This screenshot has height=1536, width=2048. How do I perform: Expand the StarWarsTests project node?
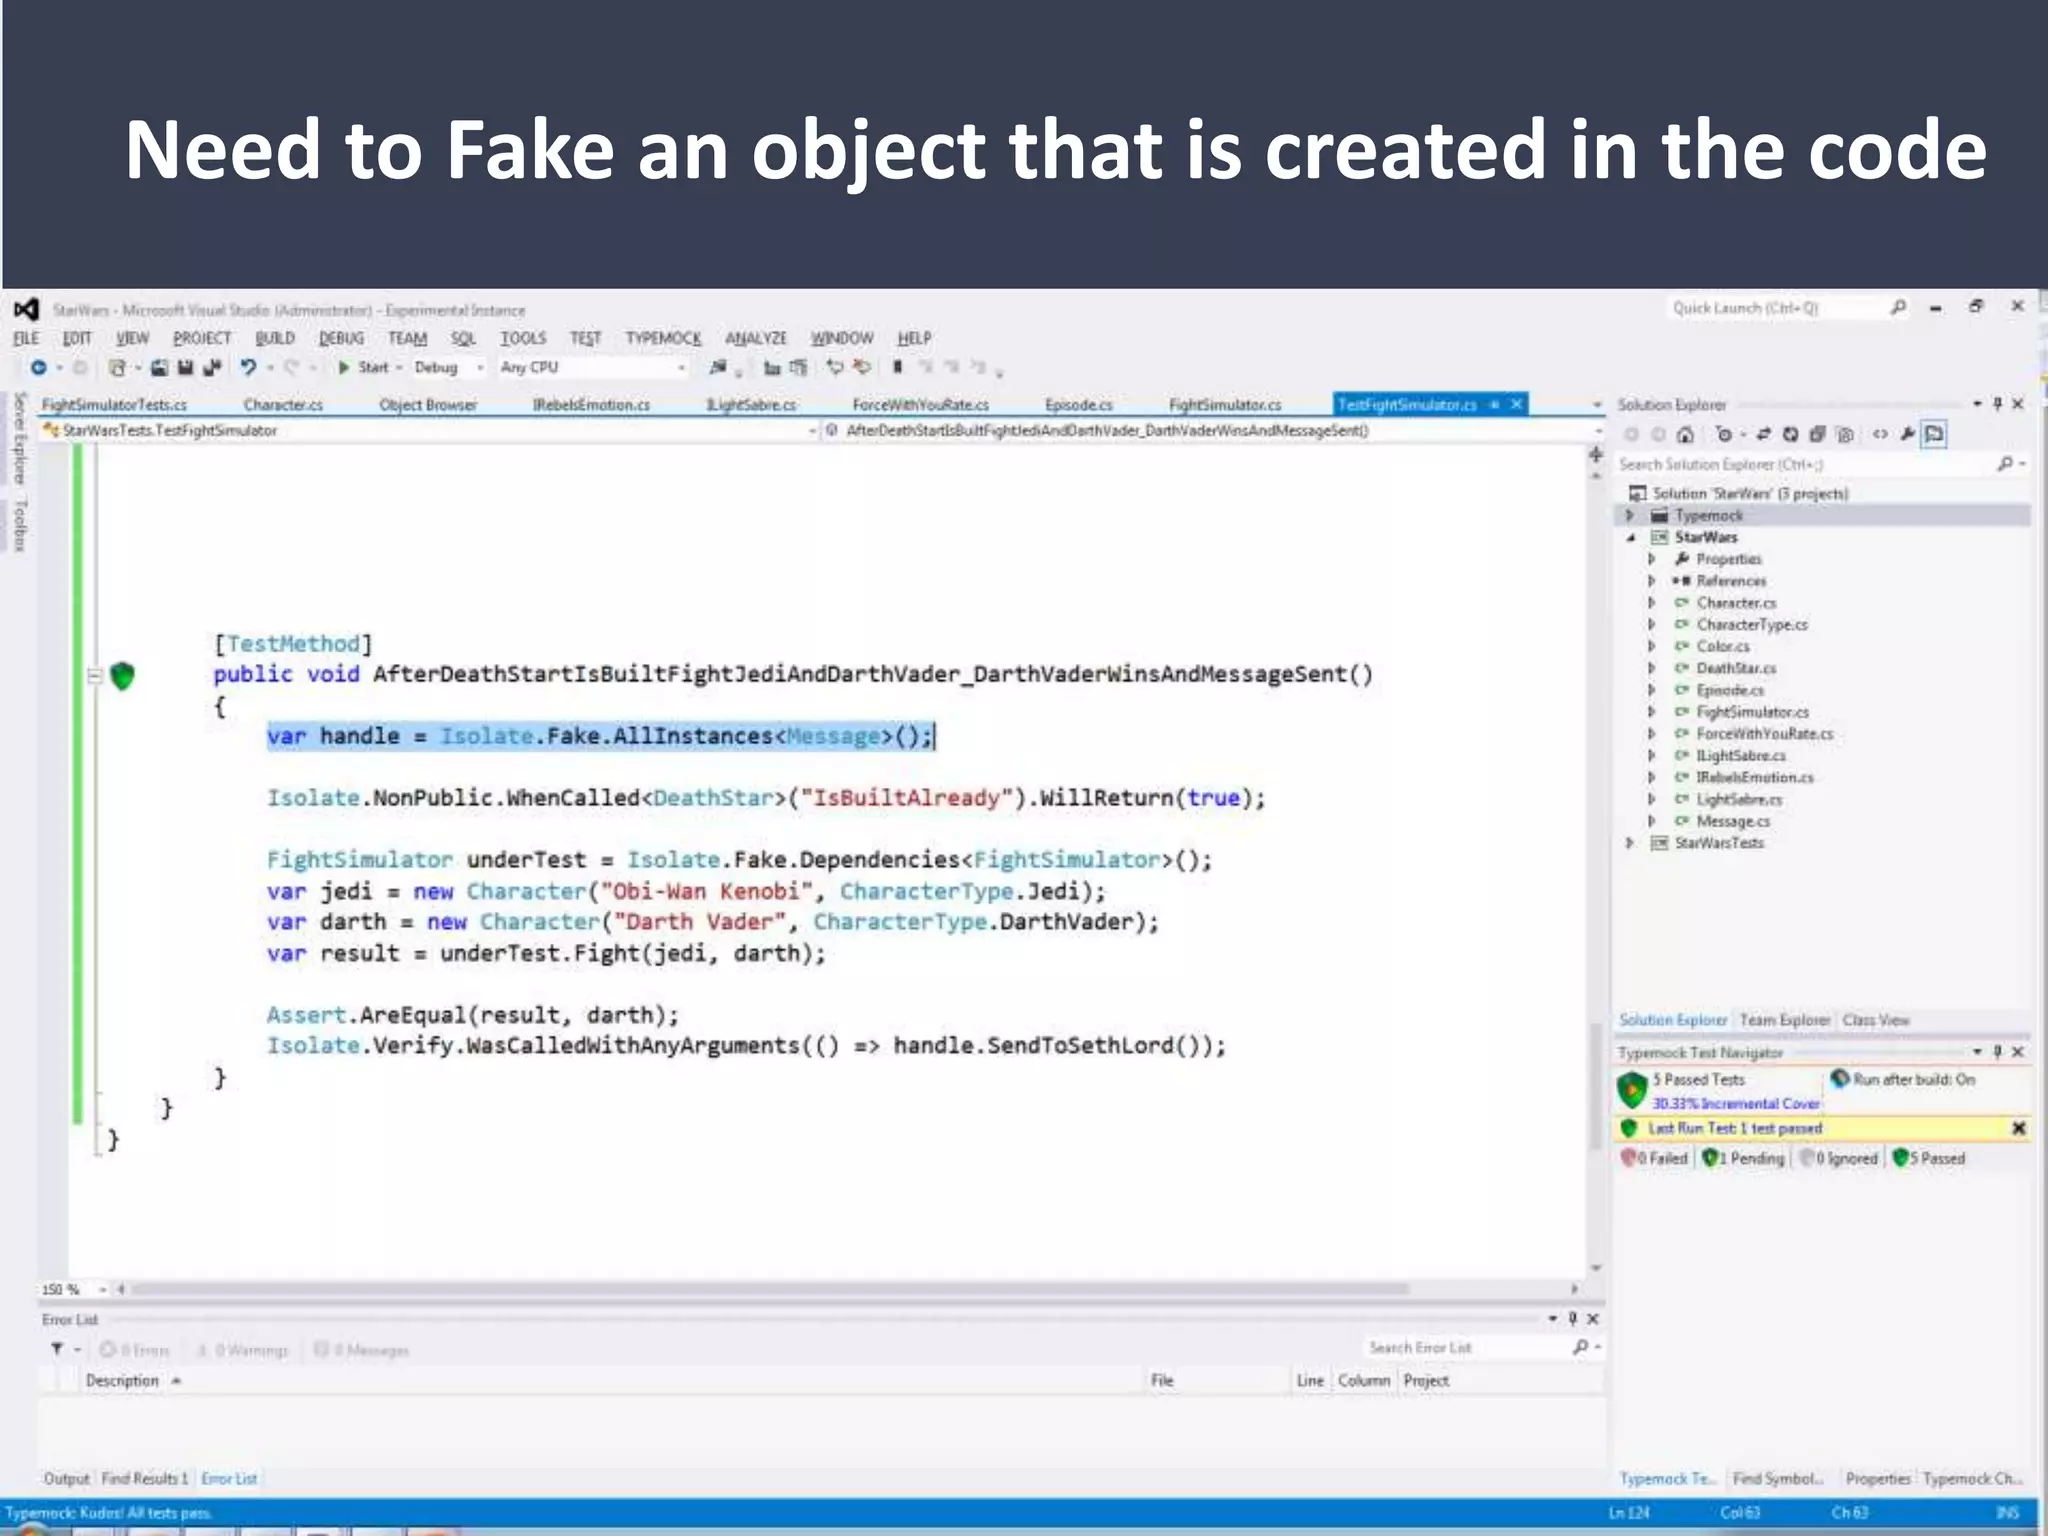[x=1630, y=843]
